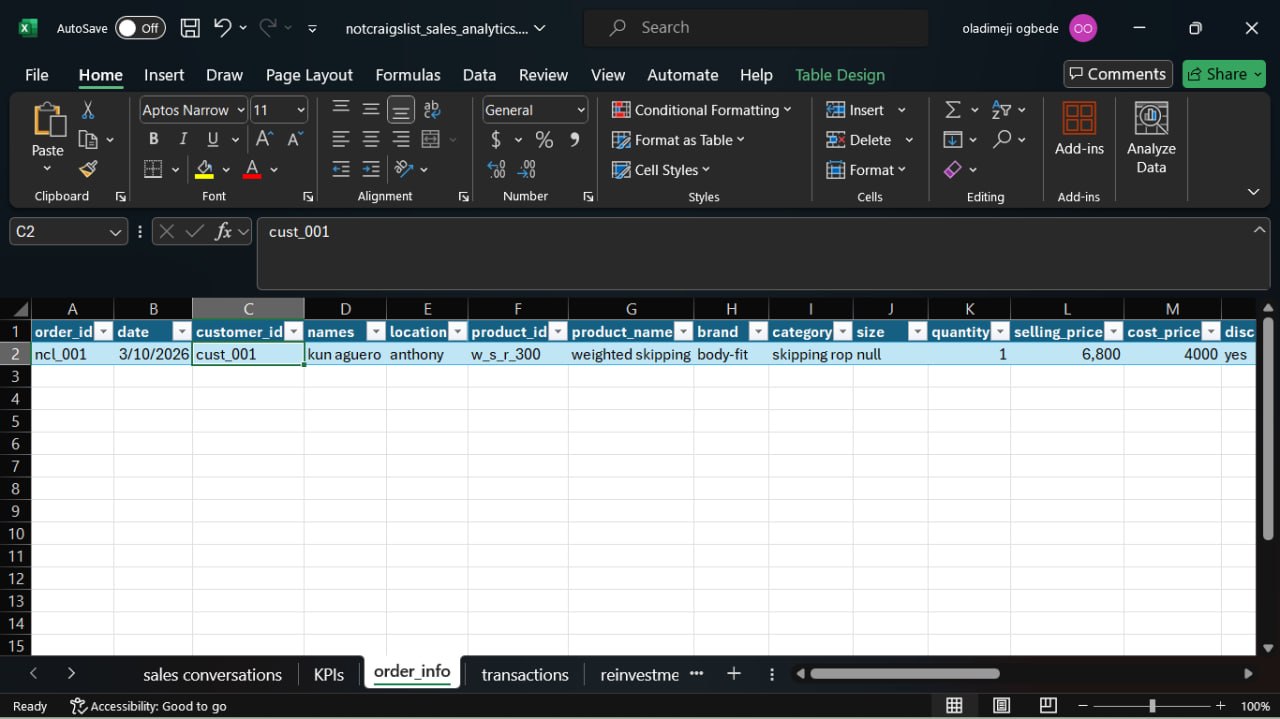The height and width of the screenshot is (719, 1280).
Task: Toggle Wrap Text for the cell
Action: [x=432, y=110]
